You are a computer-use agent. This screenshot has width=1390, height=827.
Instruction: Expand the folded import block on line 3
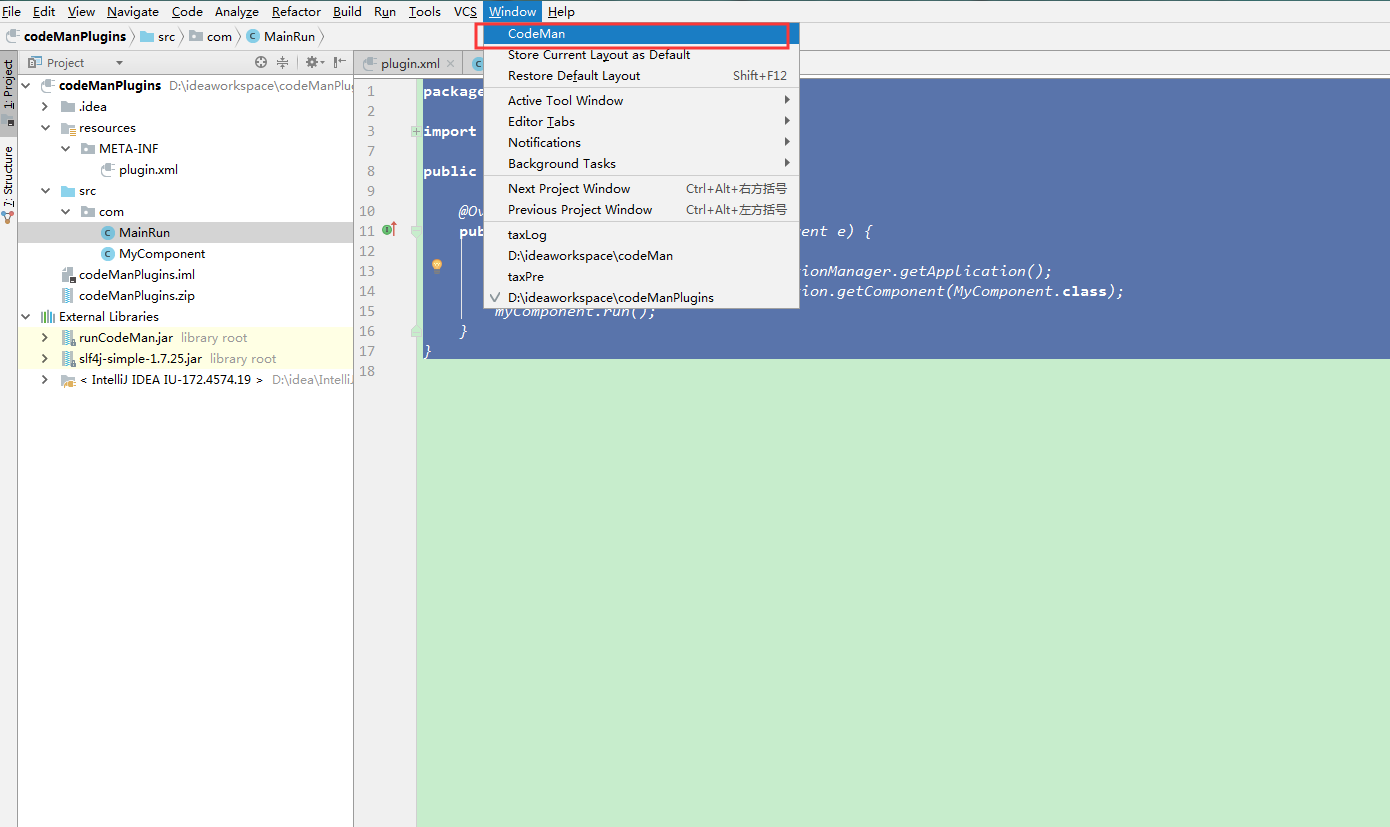415,131
